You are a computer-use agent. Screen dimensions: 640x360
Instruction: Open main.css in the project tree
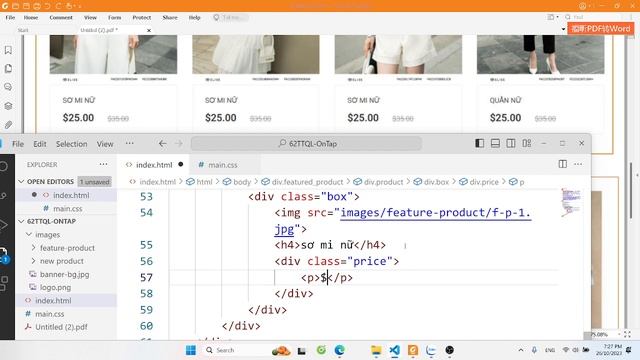click(x=49, y=314)
